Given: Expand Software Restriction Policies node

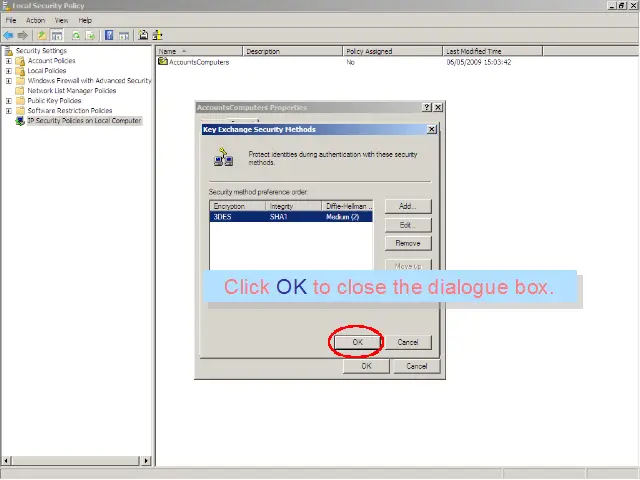Looking at the screenshot, I should [9, 111].
